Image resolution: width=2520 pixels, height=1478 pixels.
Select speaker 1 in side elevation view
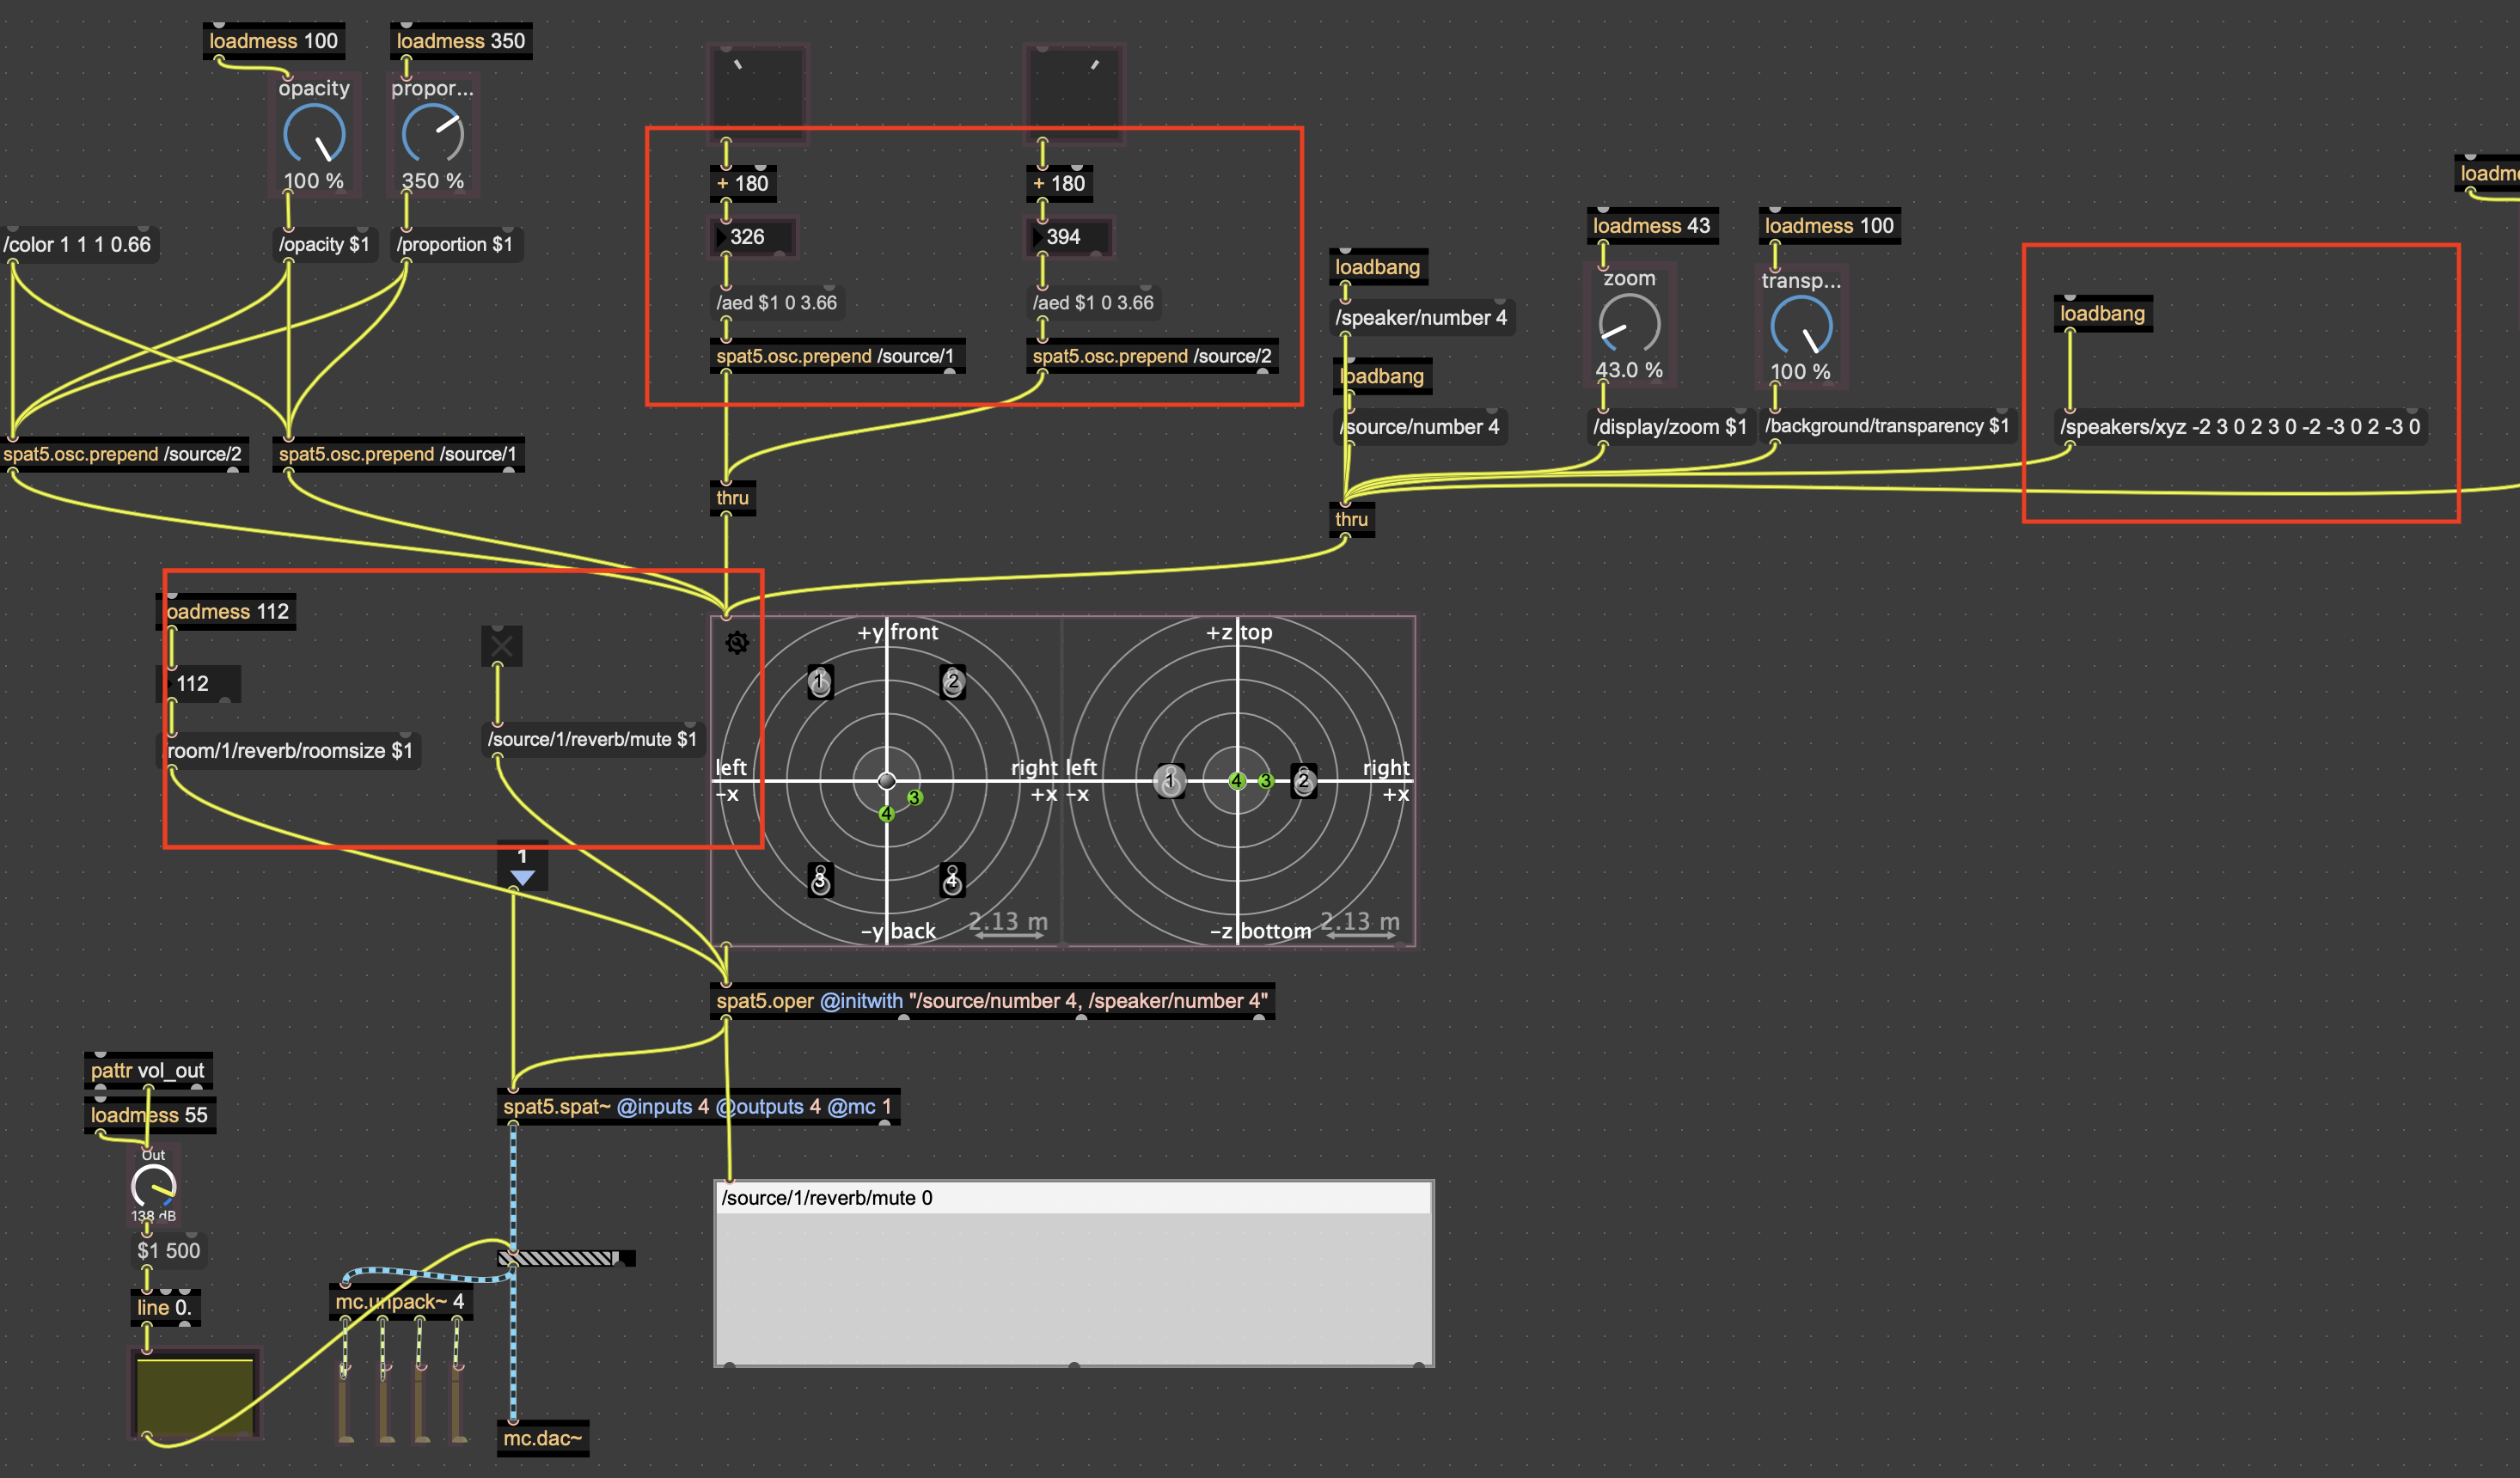(x=1169, y=781)
